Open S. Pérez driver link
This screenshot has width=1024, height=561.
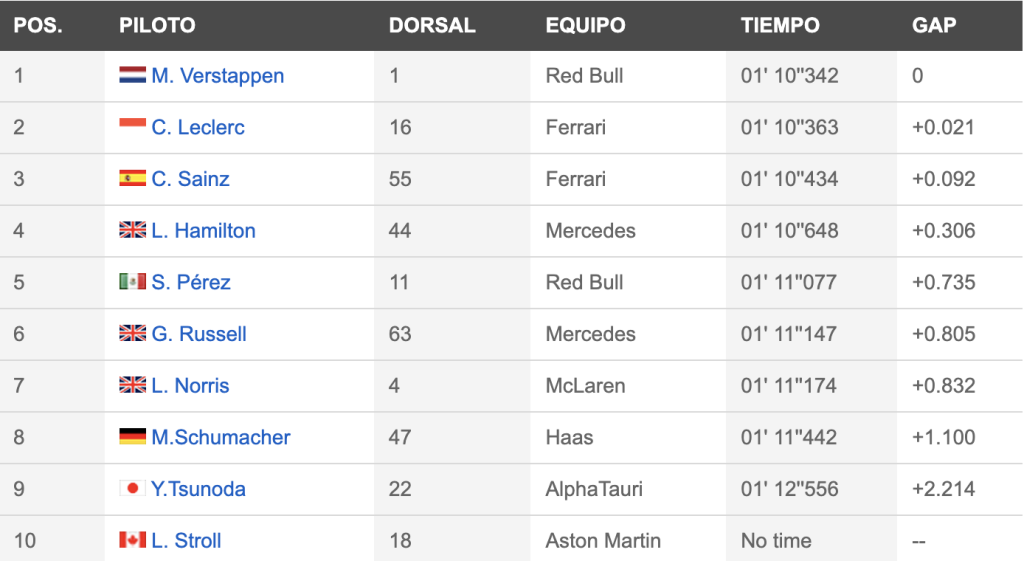tap(191, 282)
